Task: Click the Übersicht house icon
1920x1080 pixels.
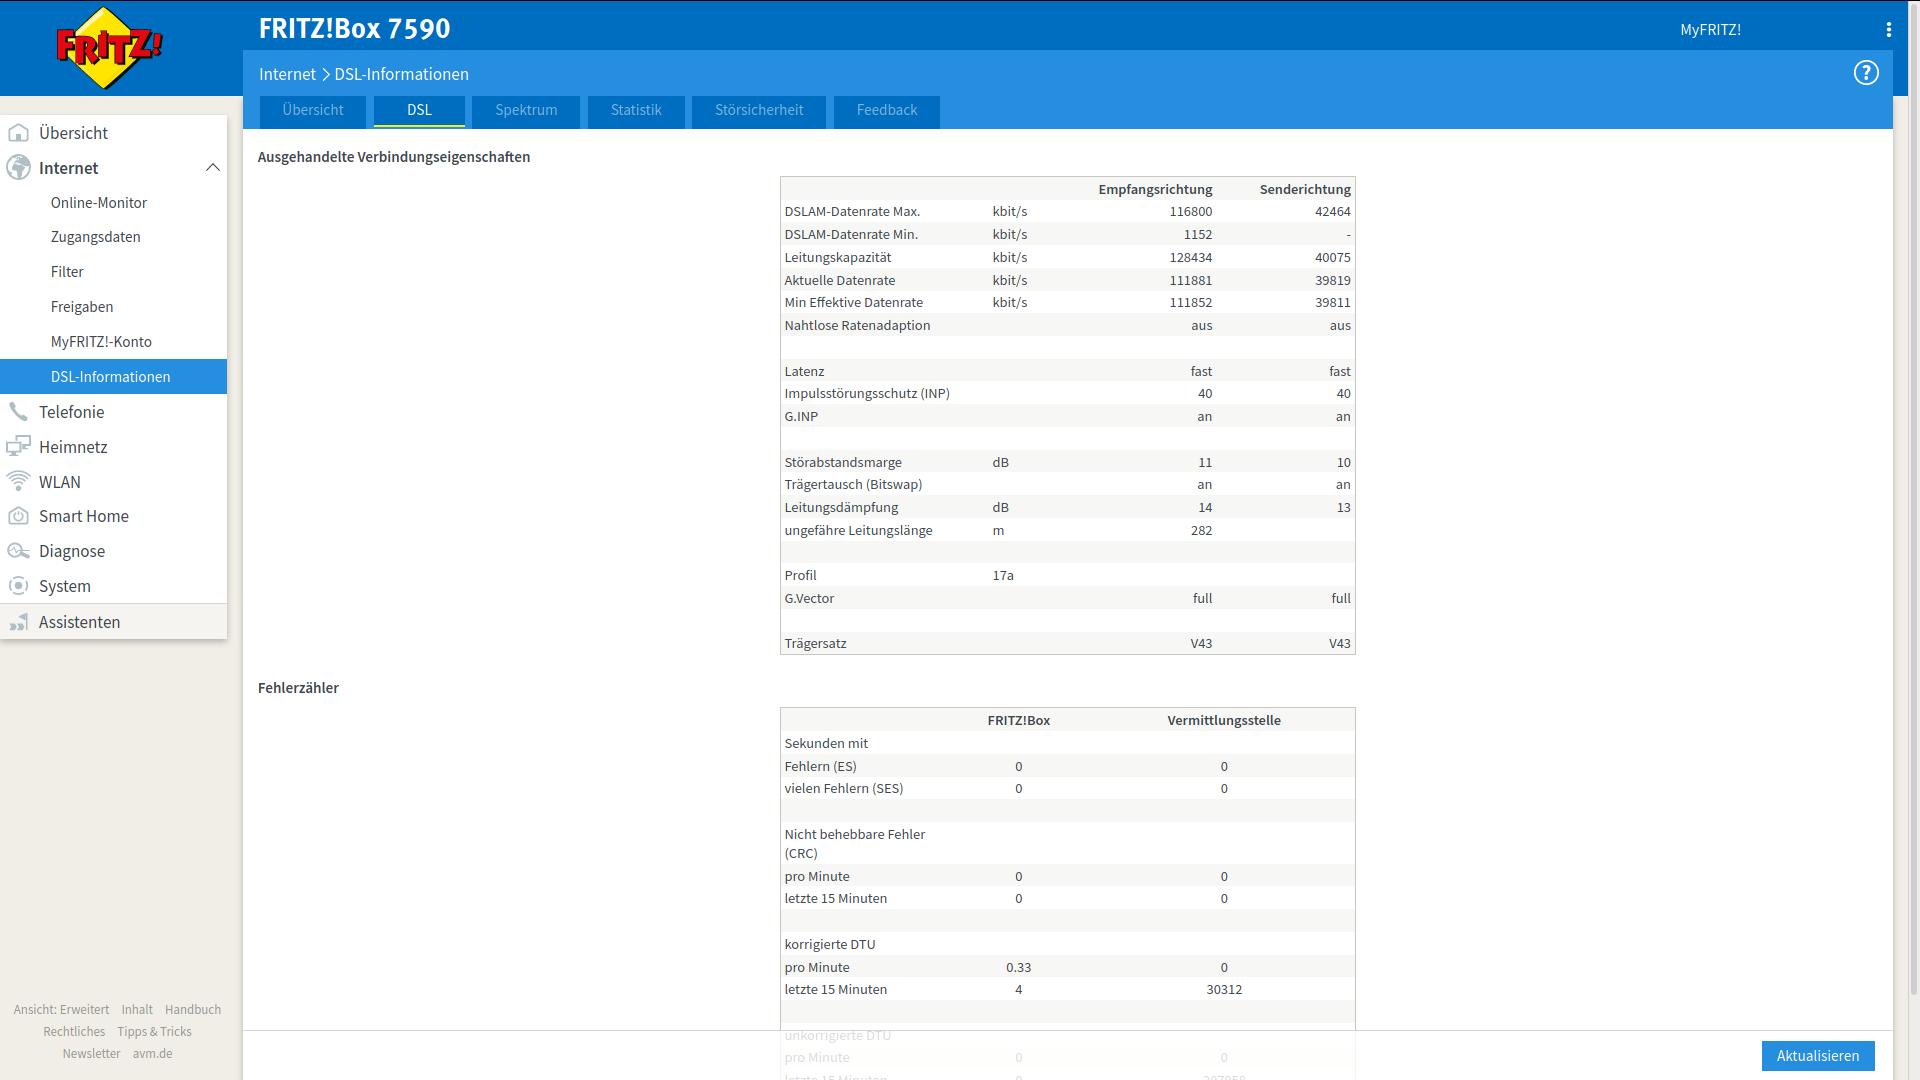Action: tap(18, 133)
